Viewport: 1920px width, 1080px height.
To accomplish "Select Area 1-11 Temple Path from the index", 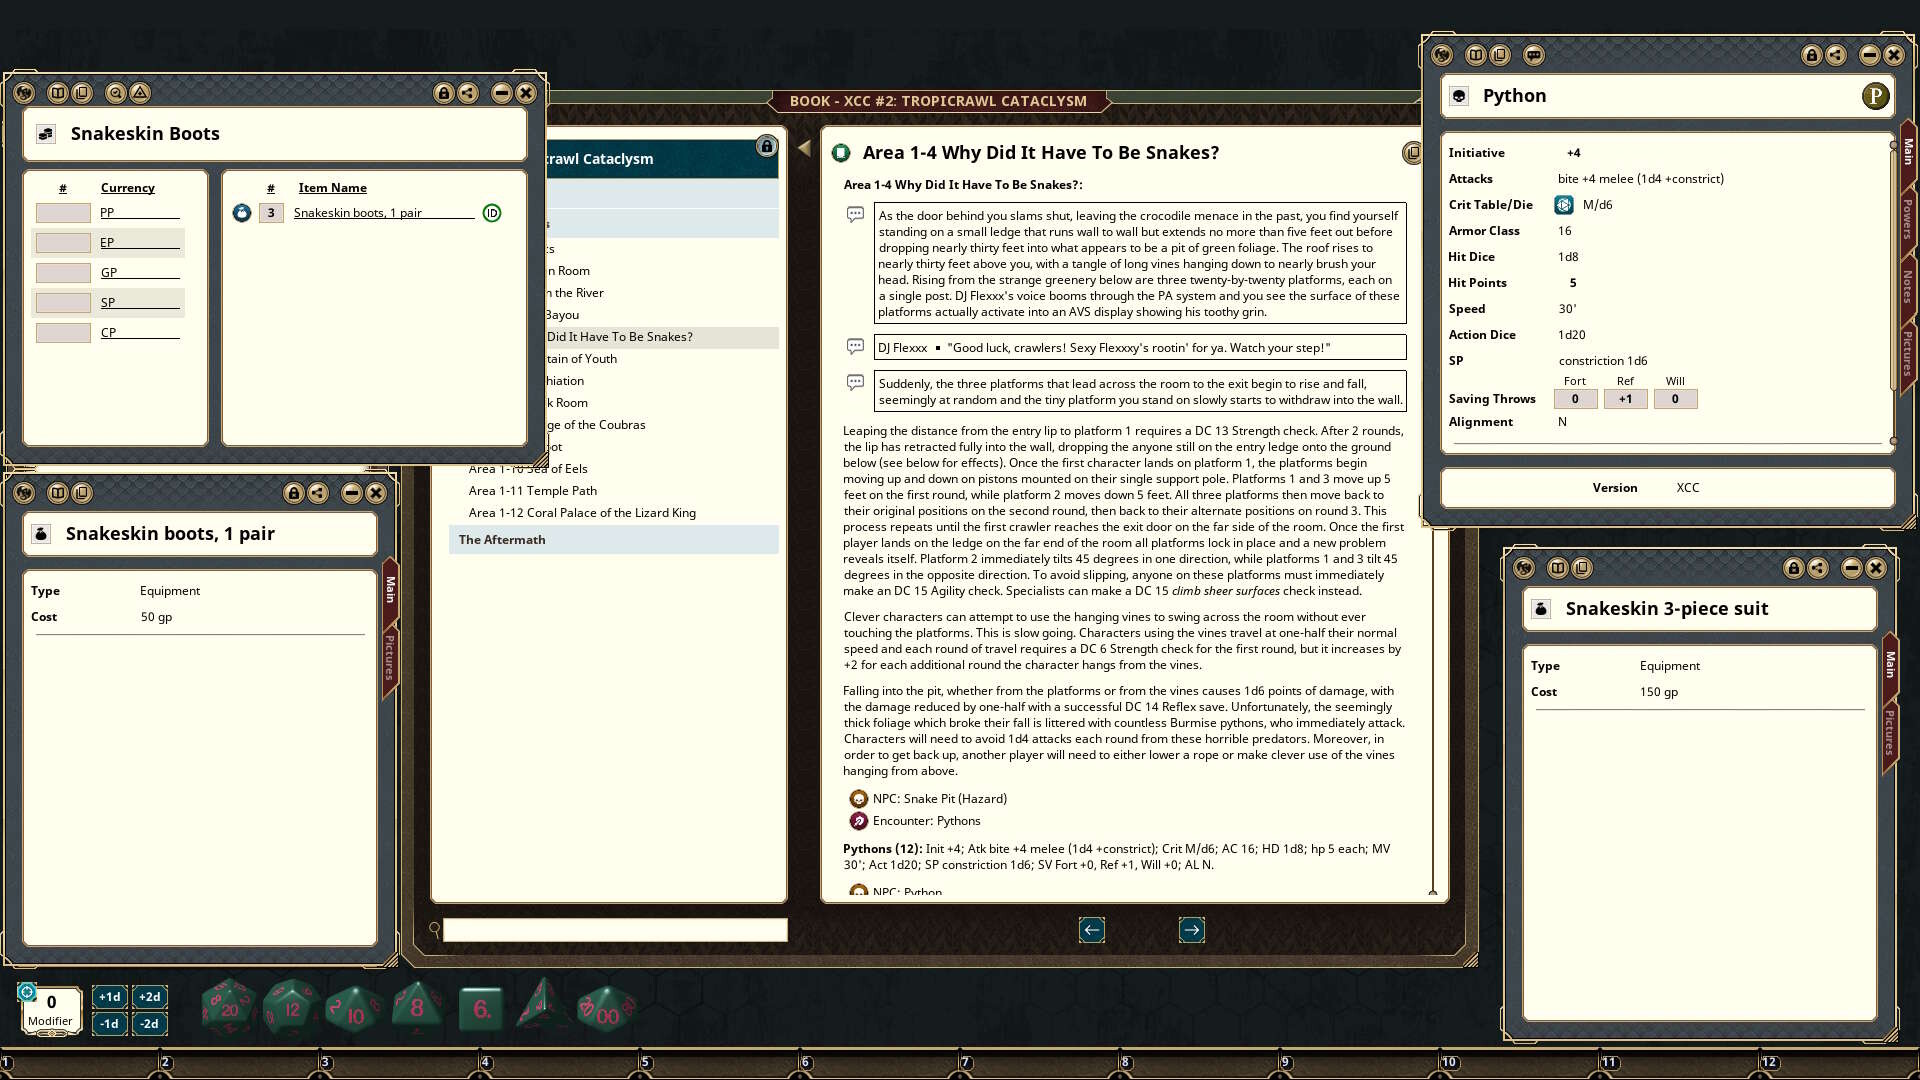I will click(x=532, y=490).
